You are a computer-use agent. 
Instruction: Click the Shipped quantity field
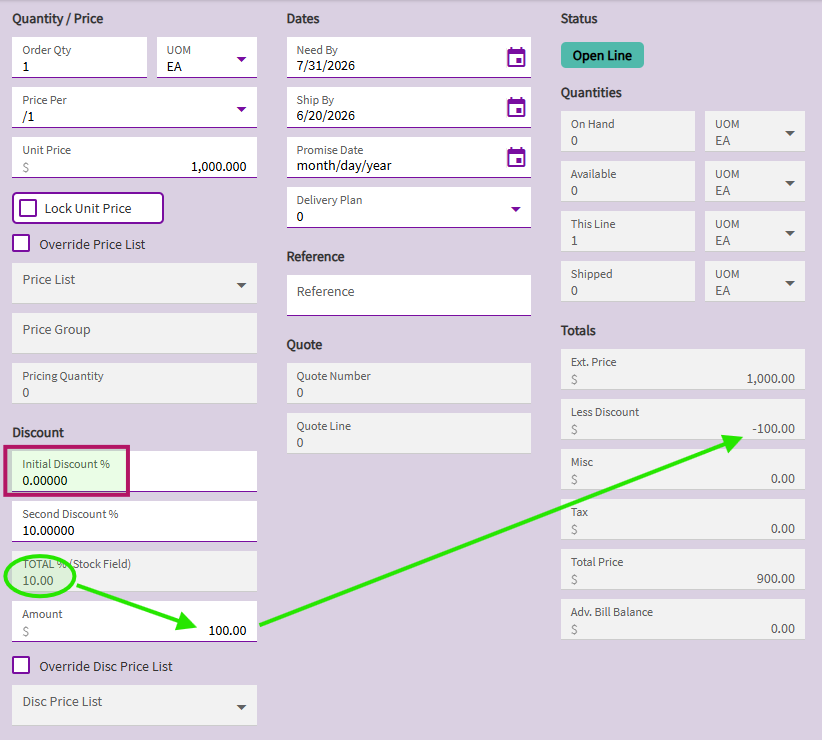[x=628, y=281]
